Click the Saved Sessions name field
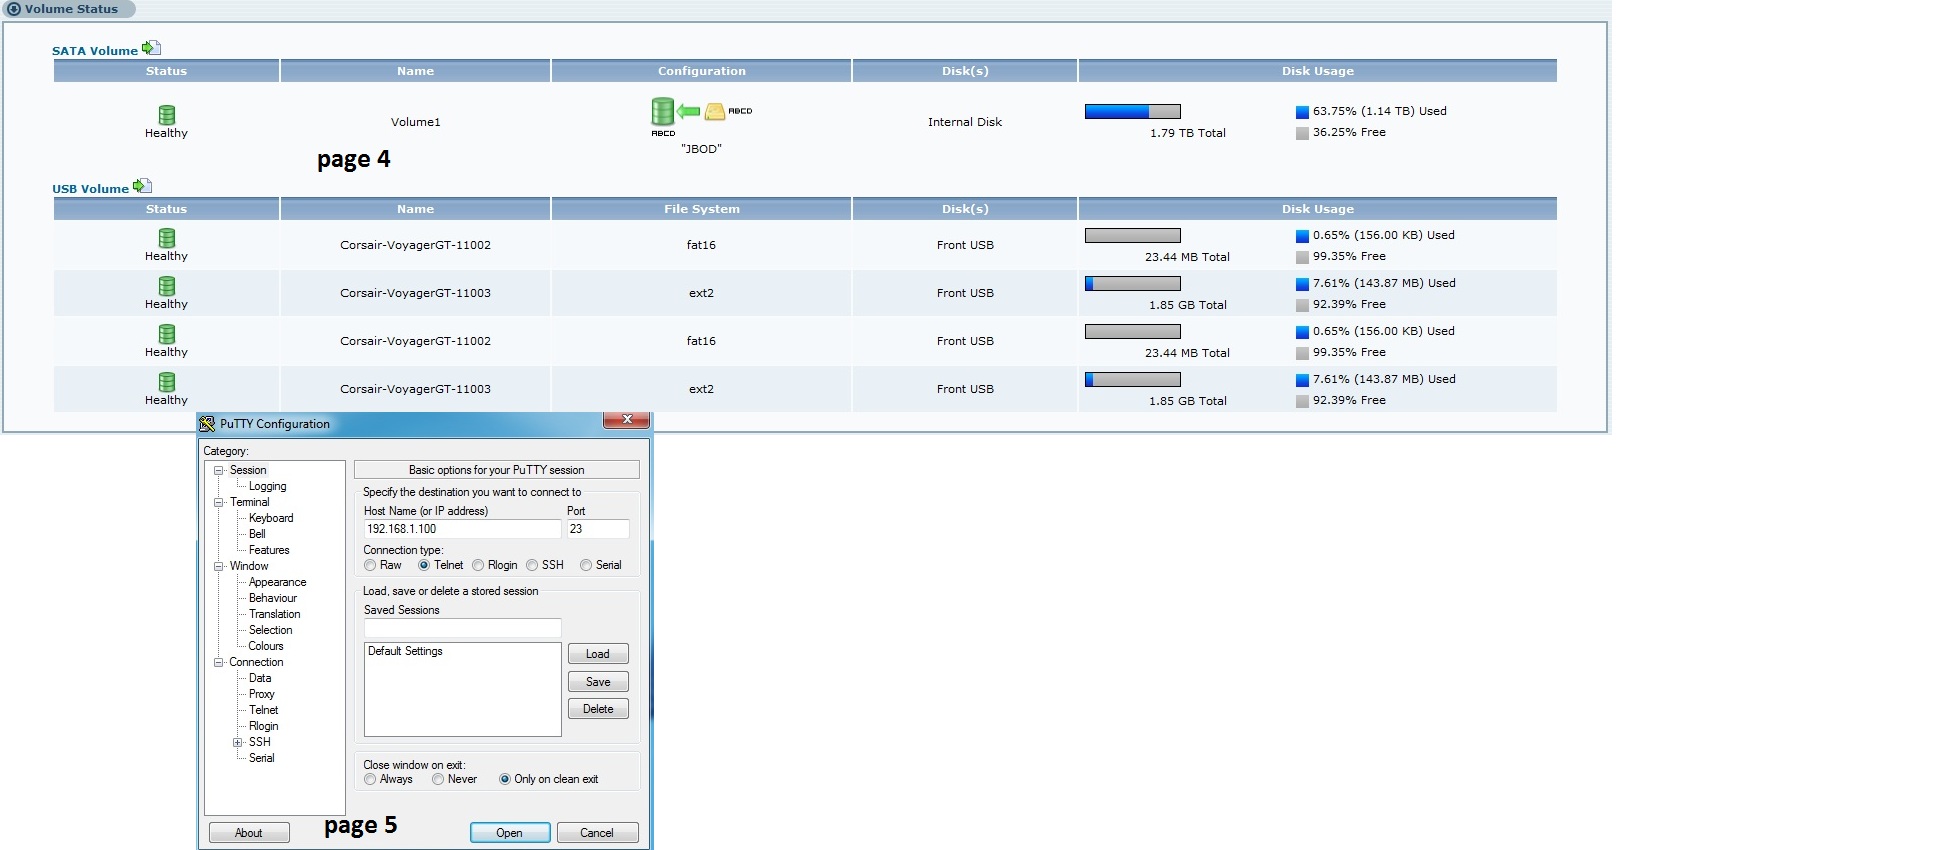This screenshot has height=850, width=1950. pos(462,628)
